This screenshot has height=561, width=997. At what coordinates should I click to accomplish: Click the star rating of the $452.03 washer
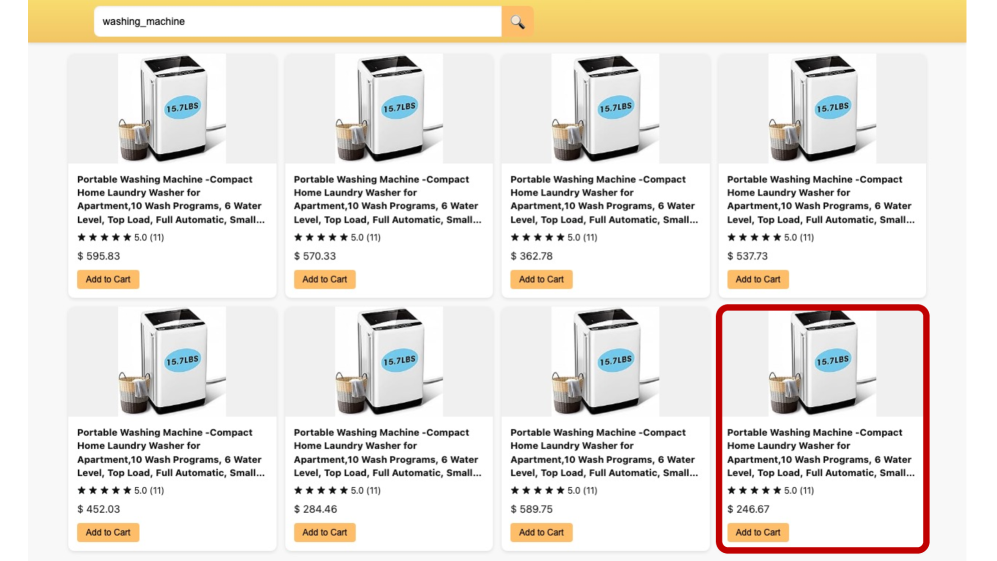coord(105,491)
